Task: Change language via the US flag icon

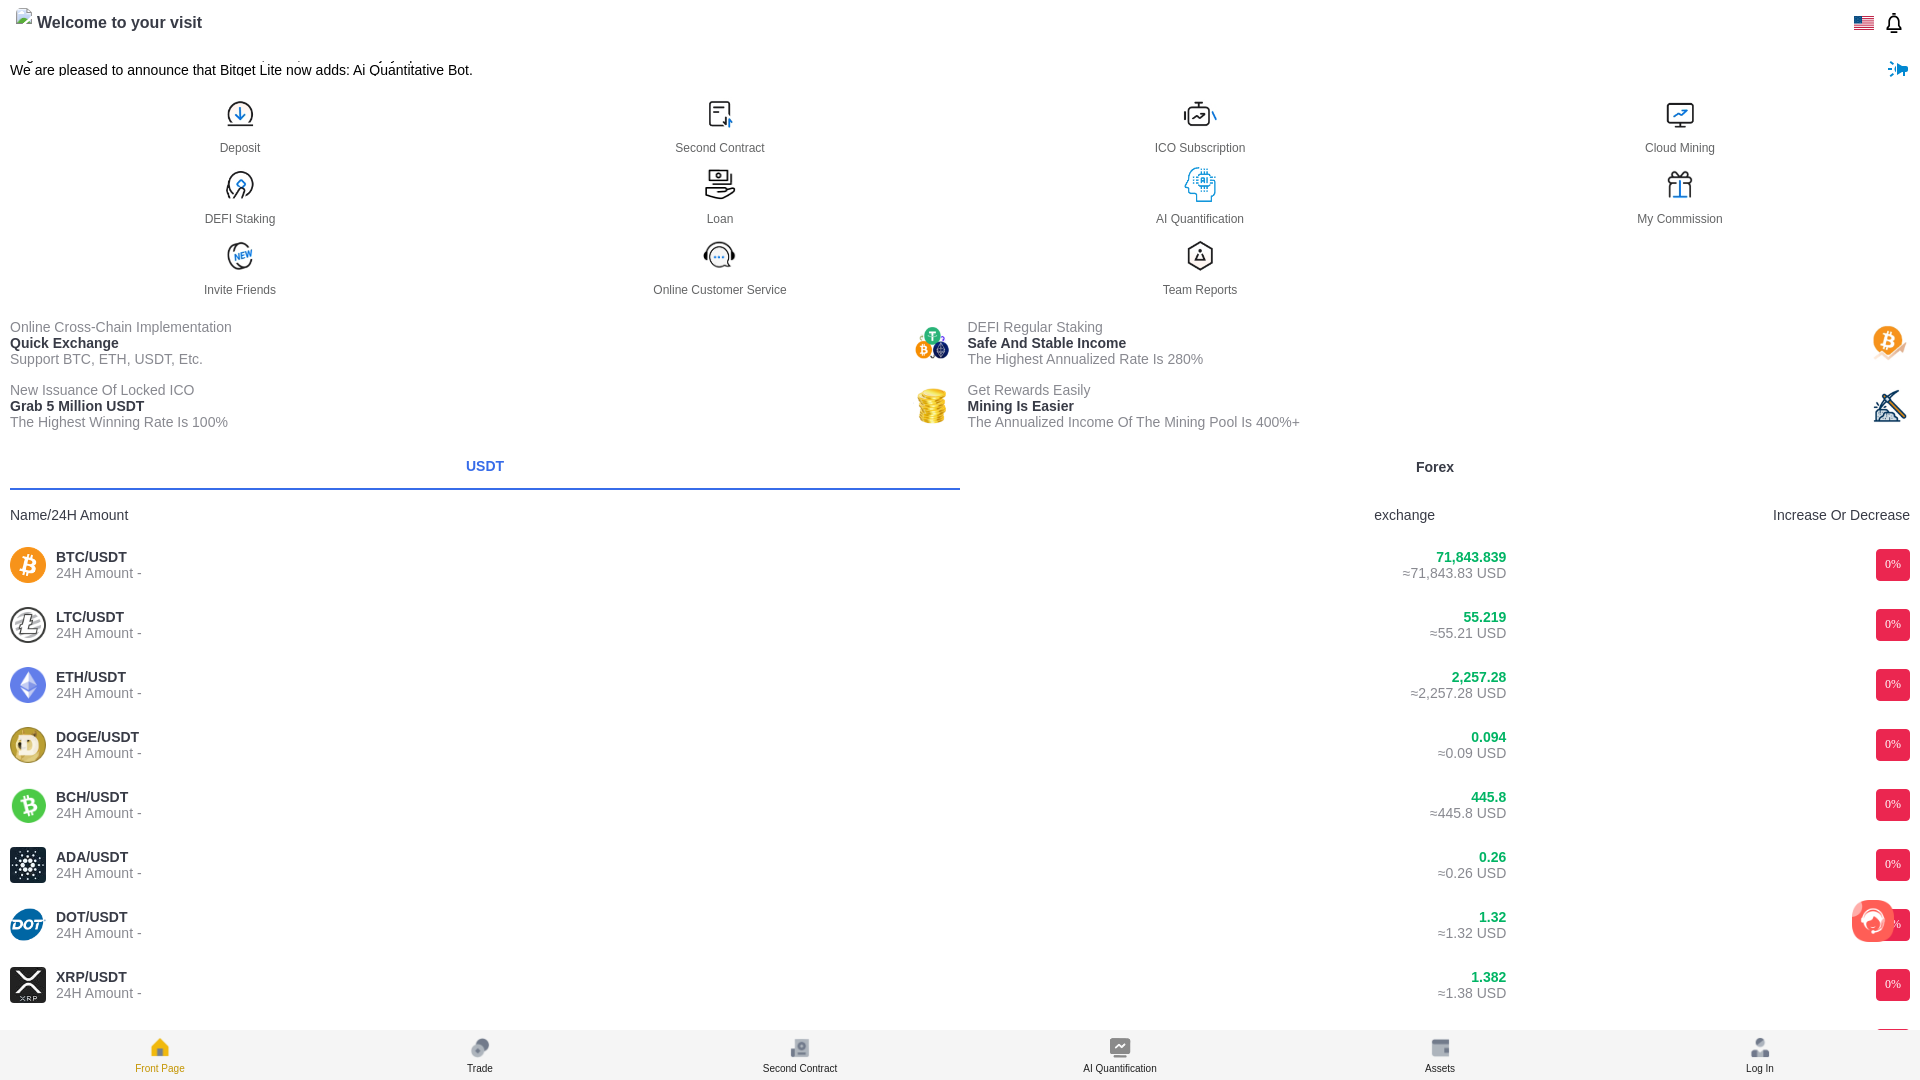Action: pos(1864,23)
